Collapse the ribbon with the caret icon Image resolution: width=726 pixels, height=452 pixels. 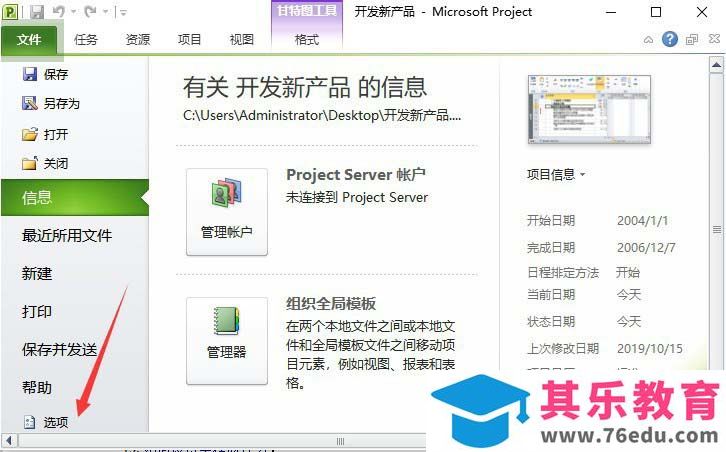(648, 40)
